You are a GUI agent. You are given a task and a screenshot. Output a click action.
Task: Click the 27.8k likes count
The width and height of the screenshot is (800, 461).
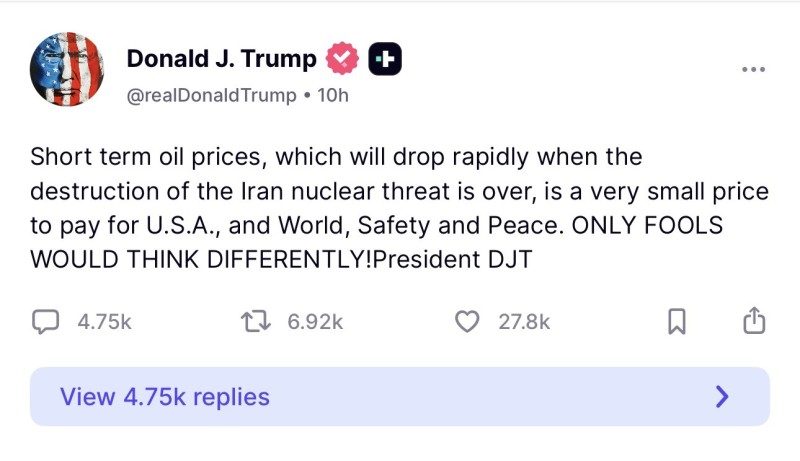pyautogui.click(x=524, y=321)
